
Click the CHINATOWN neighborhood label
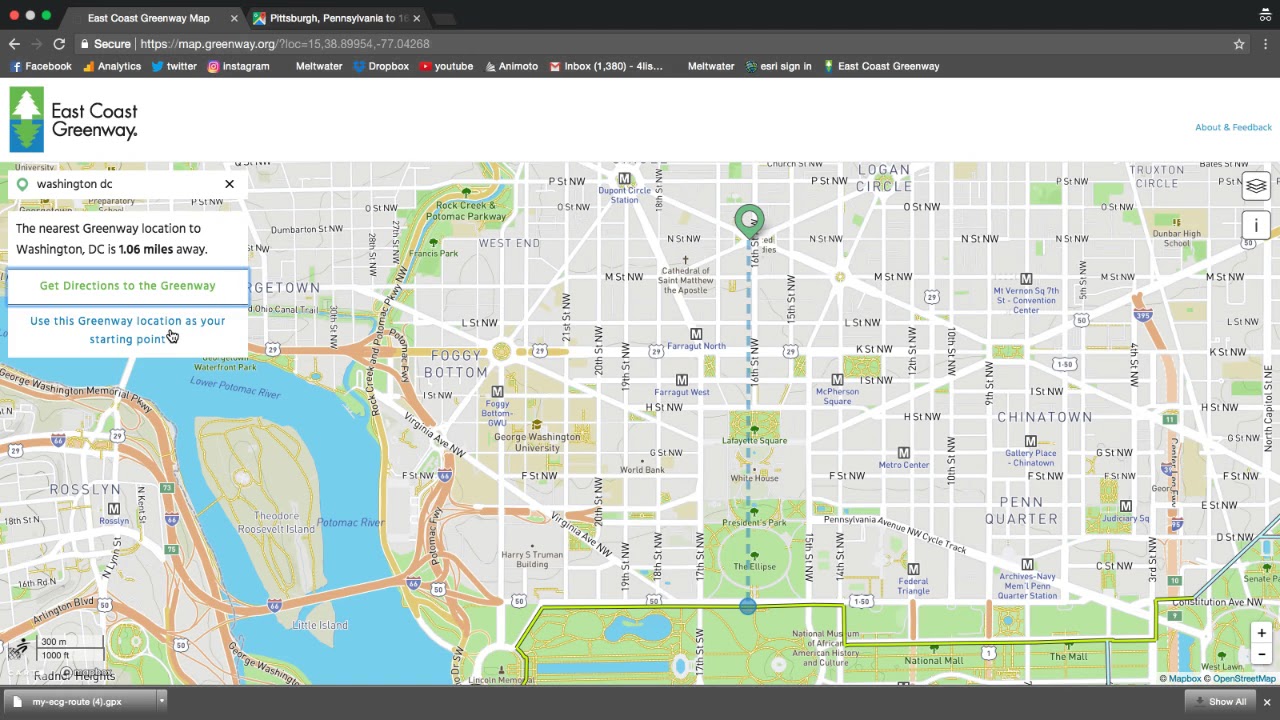pos(1044,417)
